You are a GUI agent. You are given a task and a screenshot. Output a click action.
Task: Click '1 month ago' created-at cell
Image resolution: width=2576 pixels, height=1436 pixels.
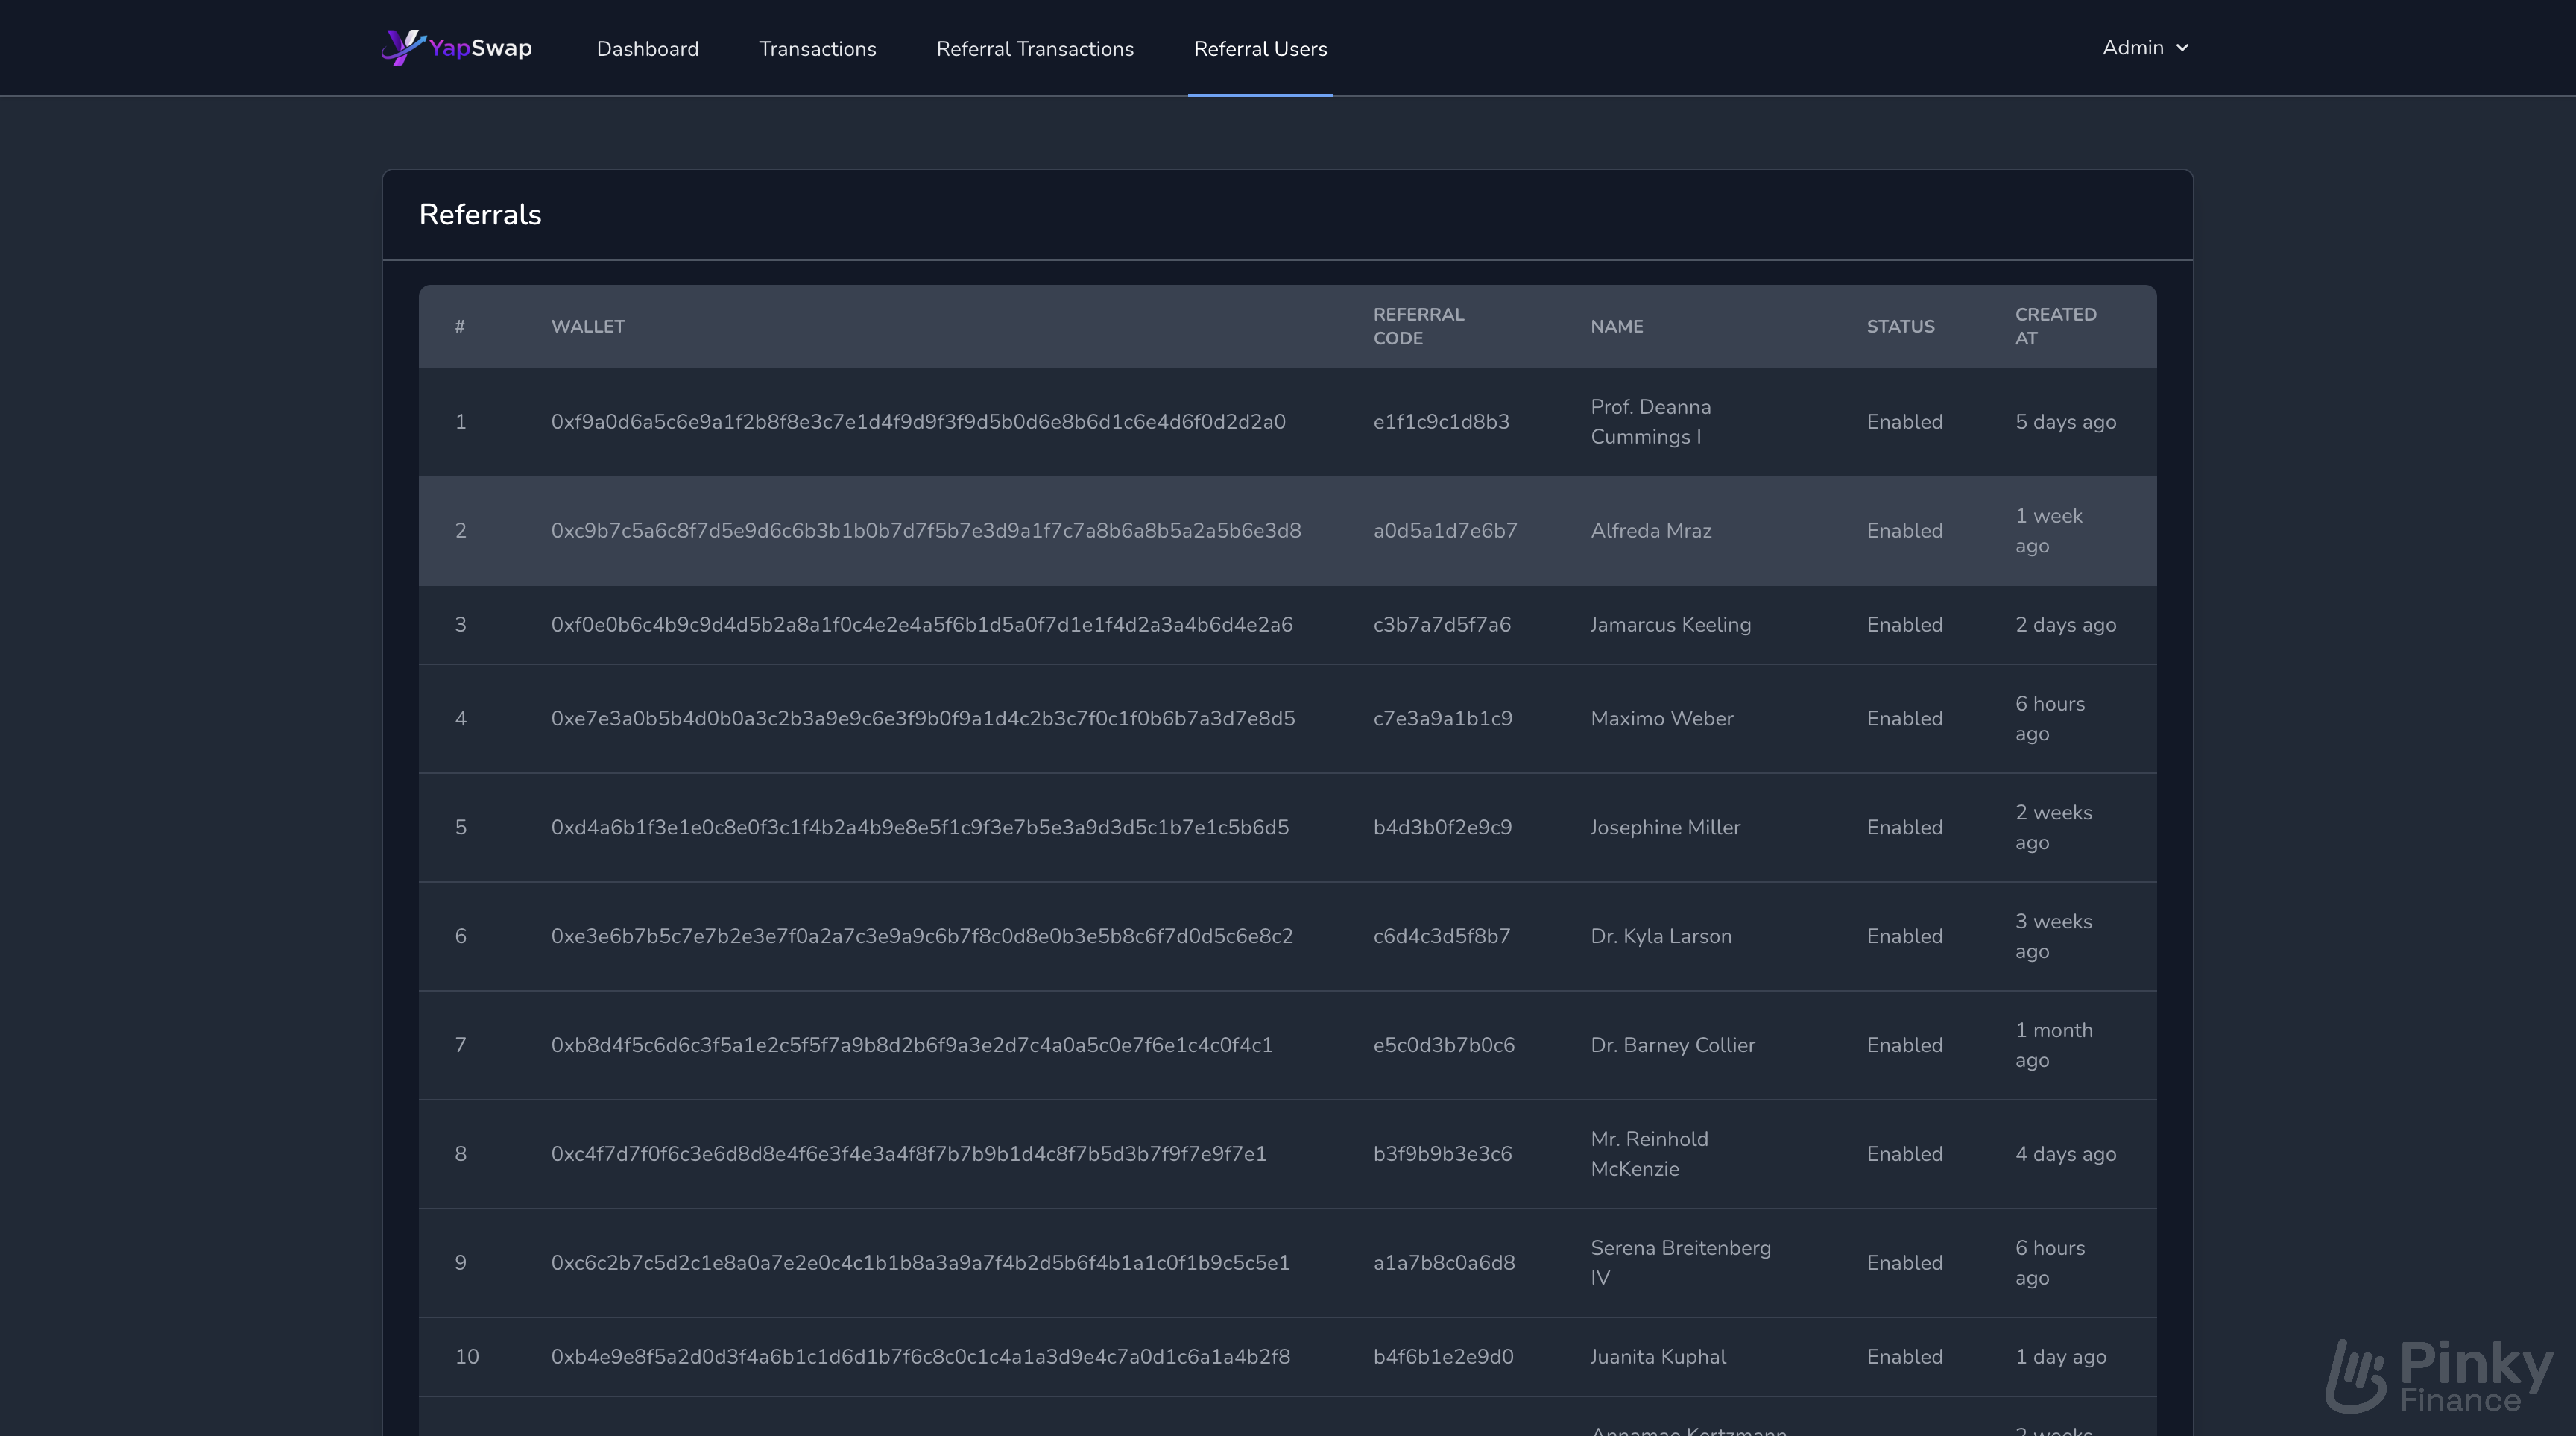[x=2053, y=1045]
